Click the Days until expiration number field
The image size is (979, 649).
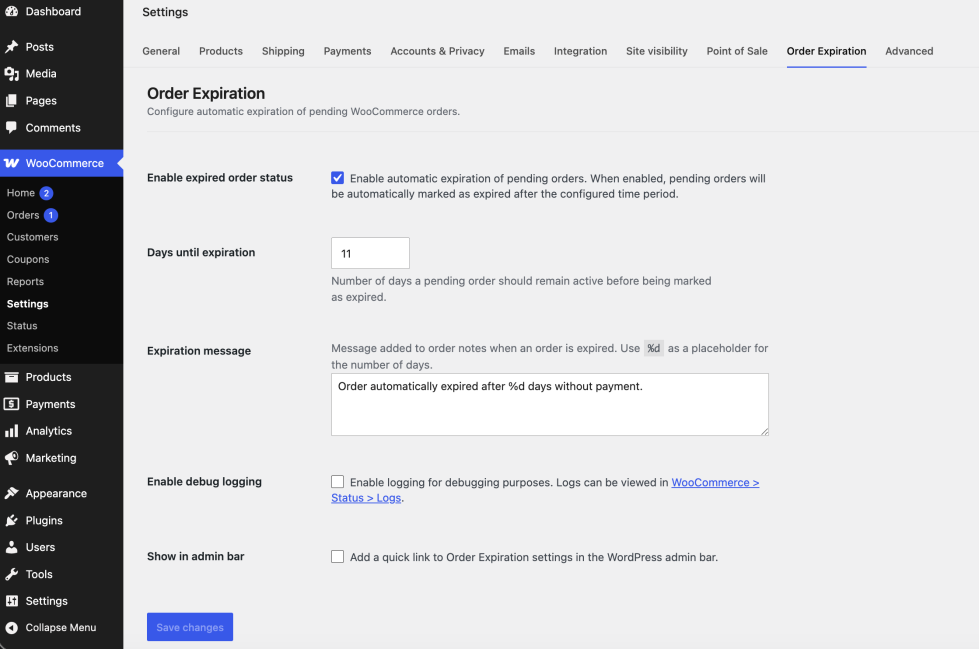coord(370,253)
